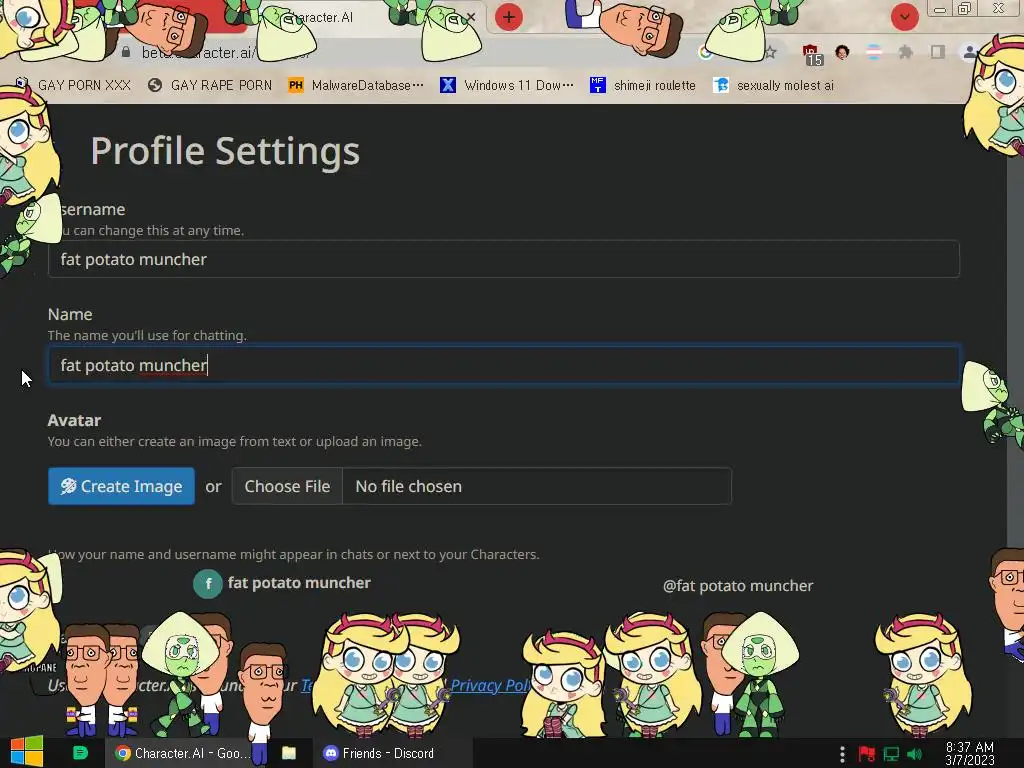This screenshot has height=768, width=1024.
Task: Open the network tray icon
Action: click(x=891, y=754)
